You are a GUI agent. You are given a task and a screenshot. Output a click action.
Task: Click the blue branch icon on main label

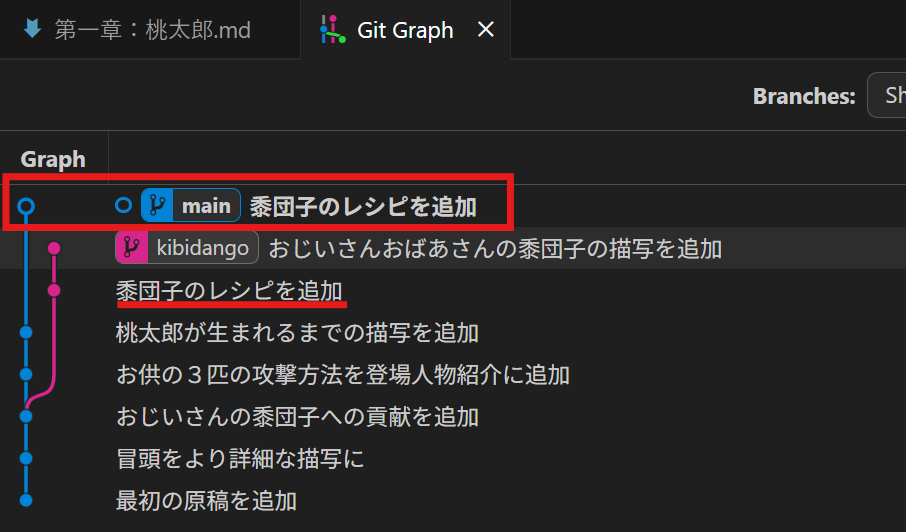coord(157,205)
